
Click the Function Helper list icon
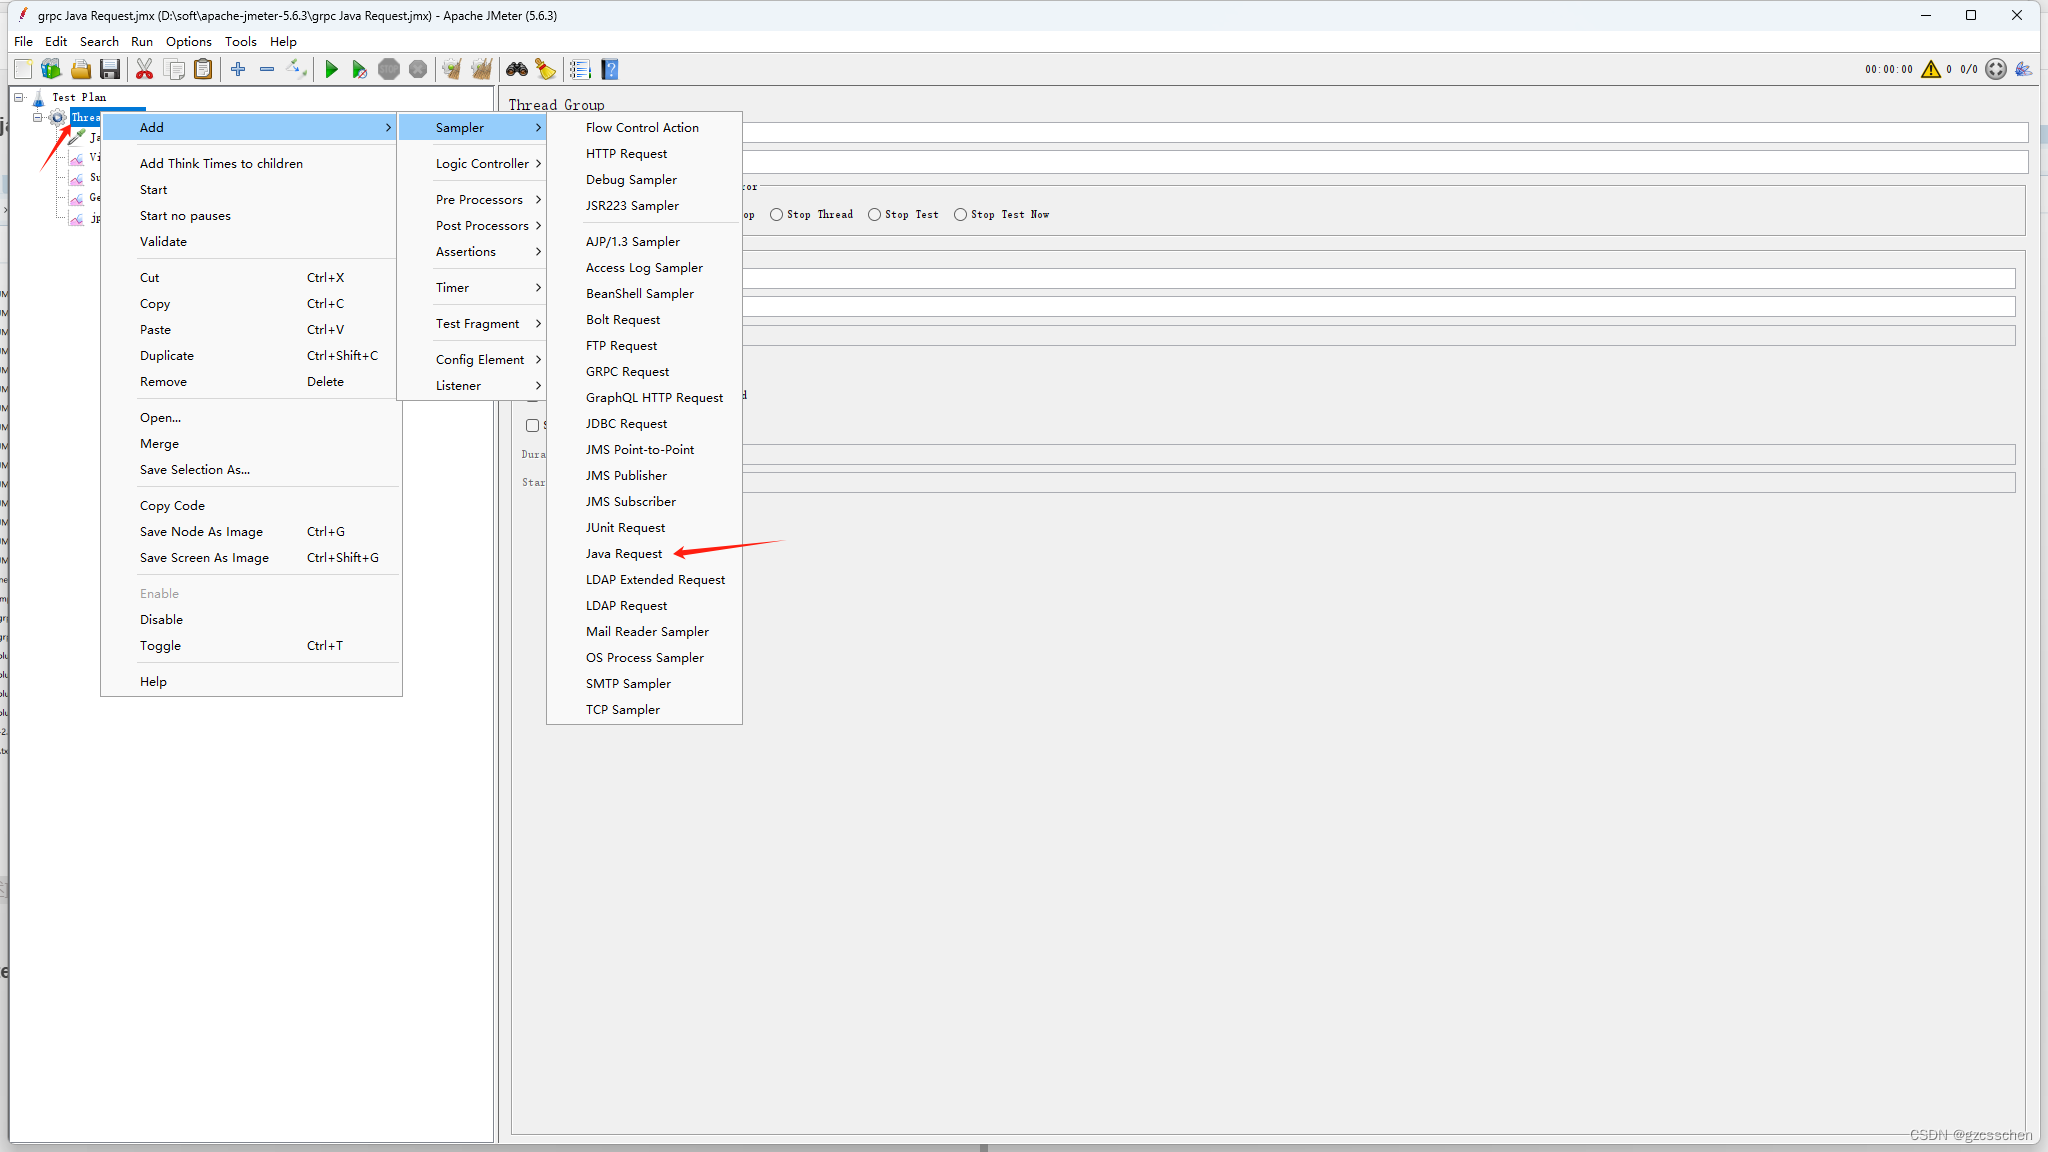coord(580,69)
